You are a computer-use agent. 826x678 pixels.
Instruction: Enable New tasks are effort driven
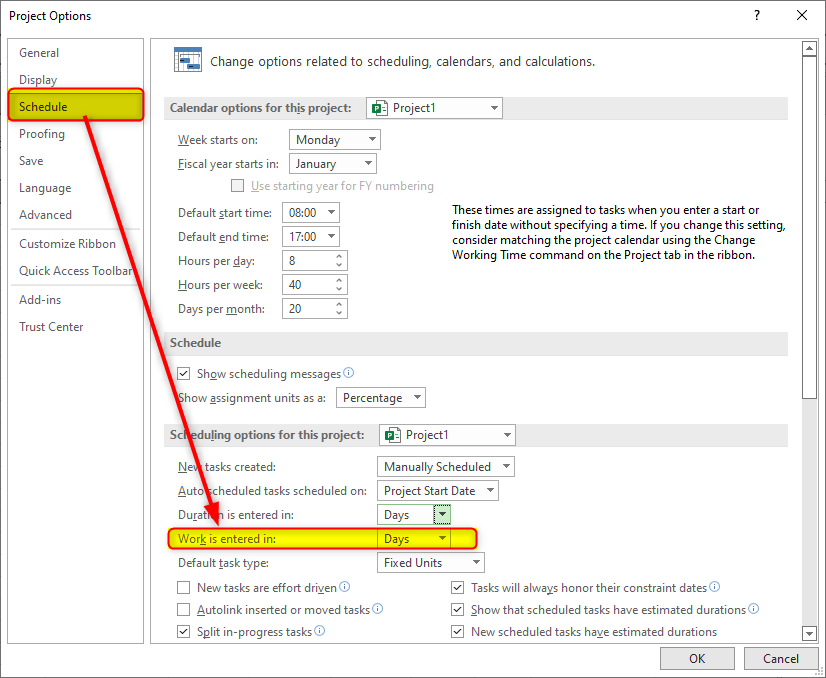point(183,588)
